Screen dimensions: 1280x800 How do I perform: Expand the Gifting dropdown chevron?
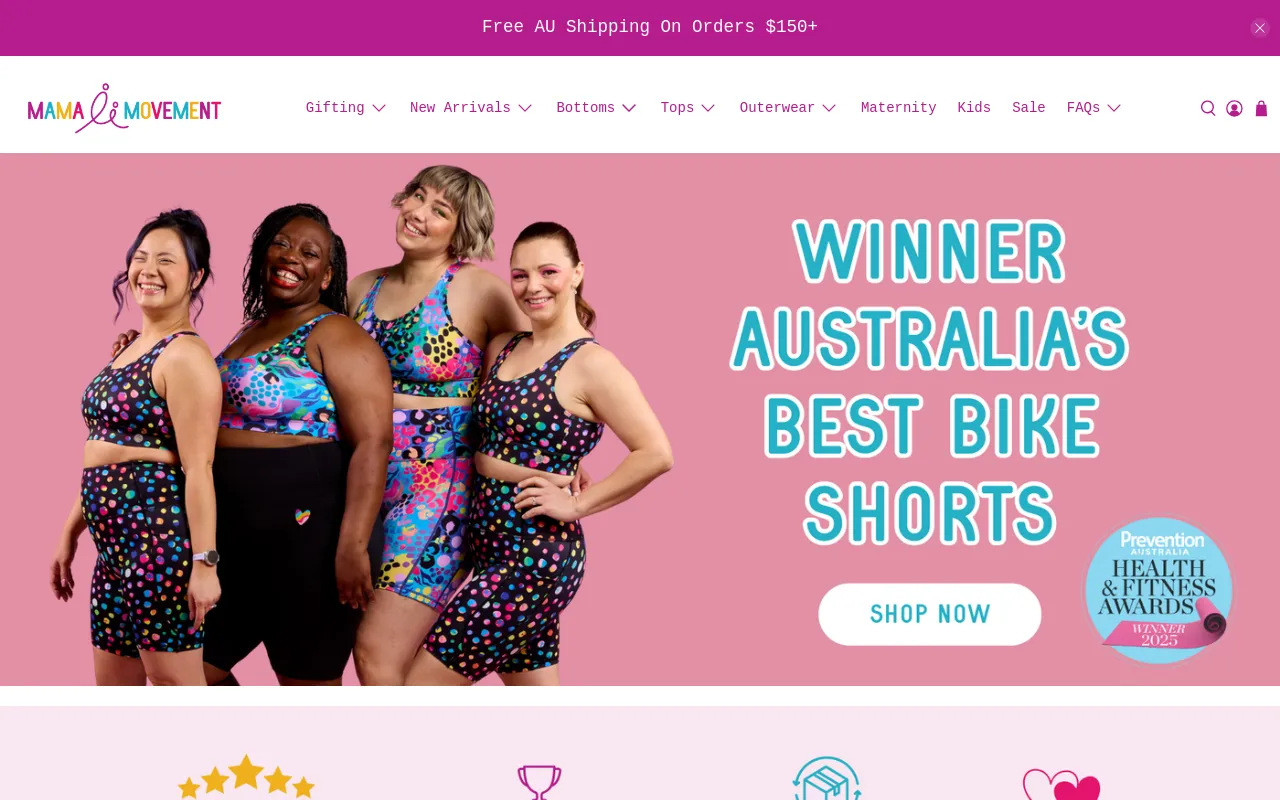[x=379, y=108]
